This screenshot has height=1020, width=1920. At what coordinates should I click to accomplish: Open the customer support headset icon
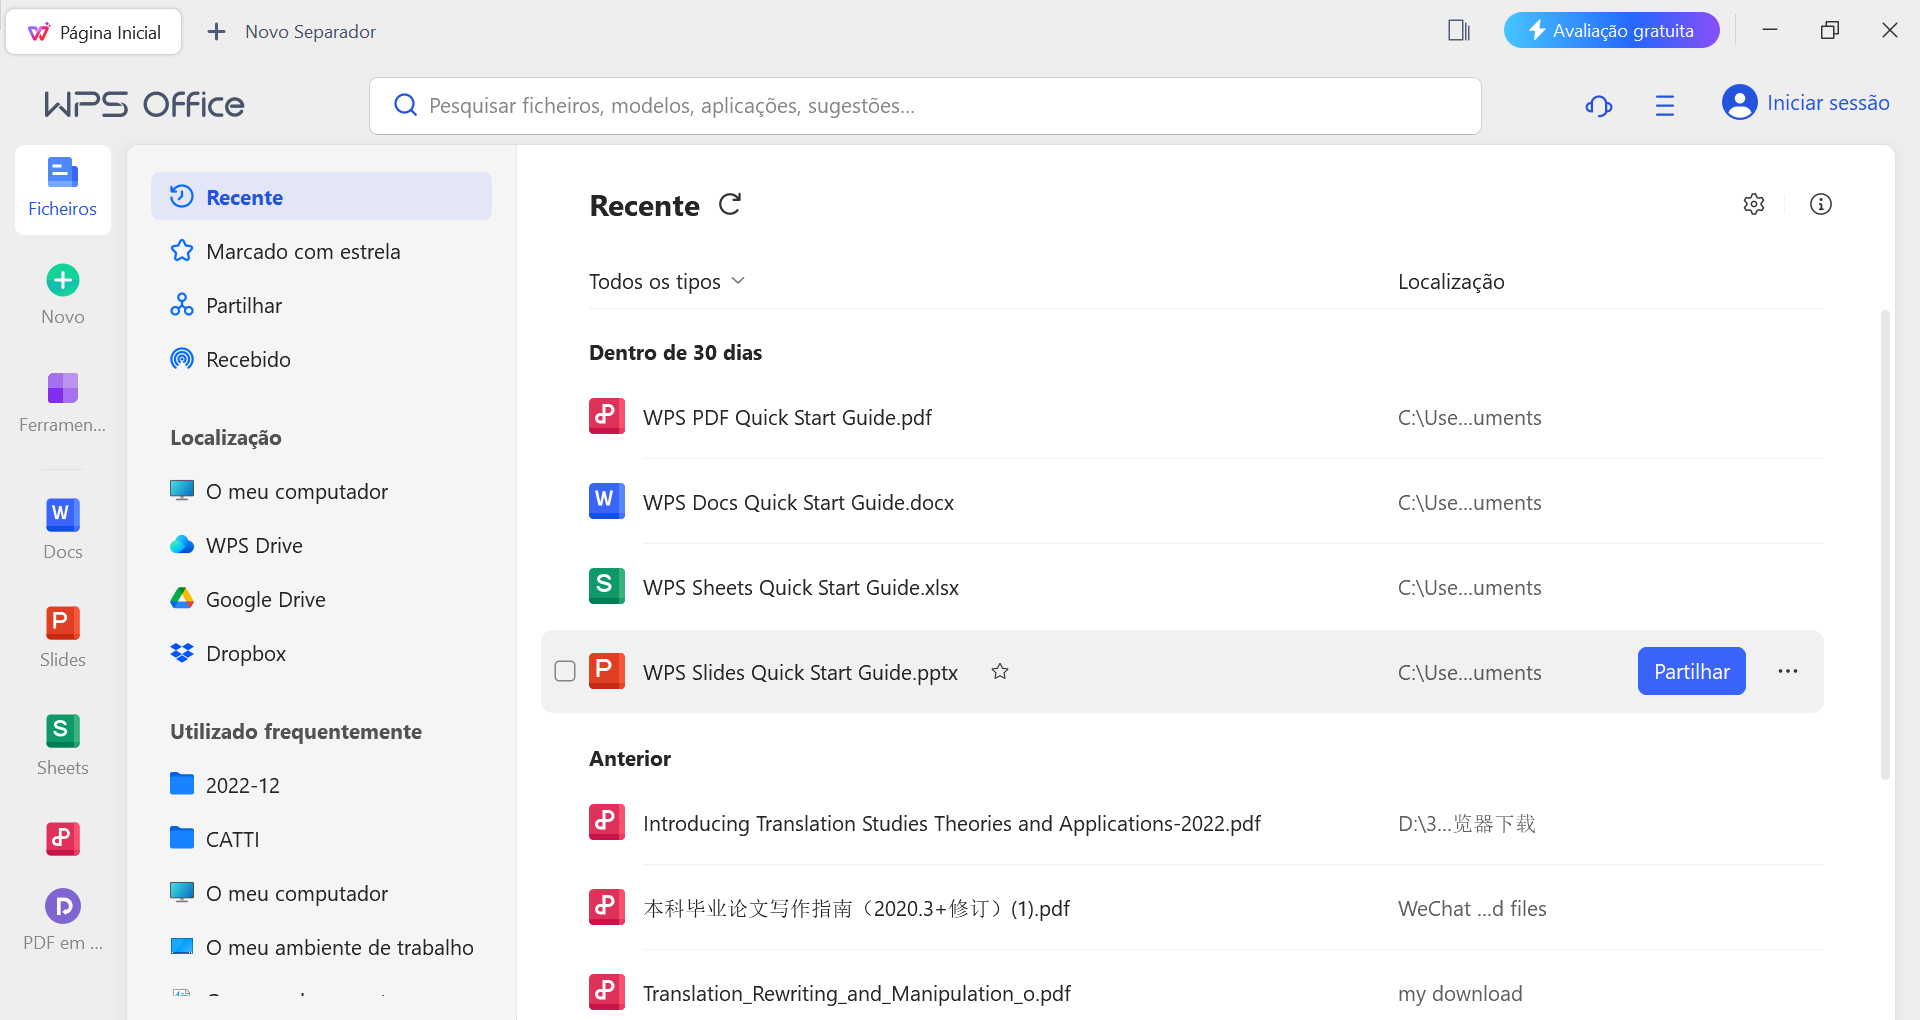(1599, 105)
